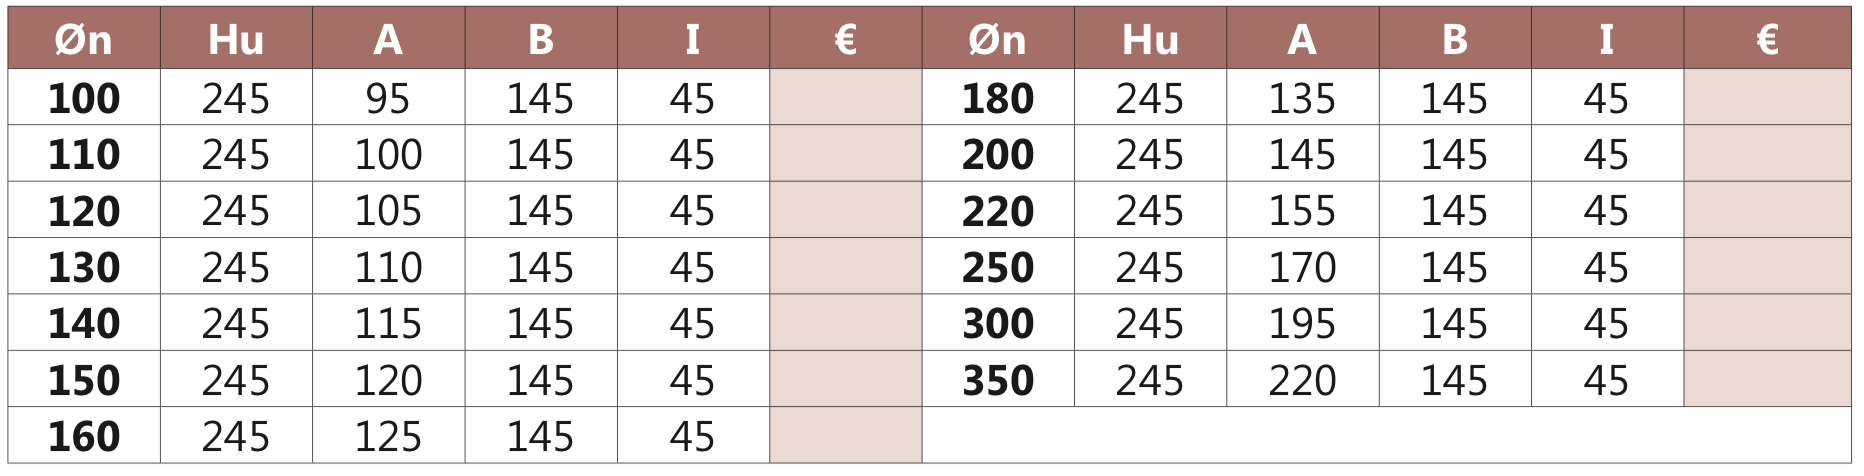The width and height of the screenshot is (1864, 476).
Task: Select the A value 125
Action: coord(388,436)
